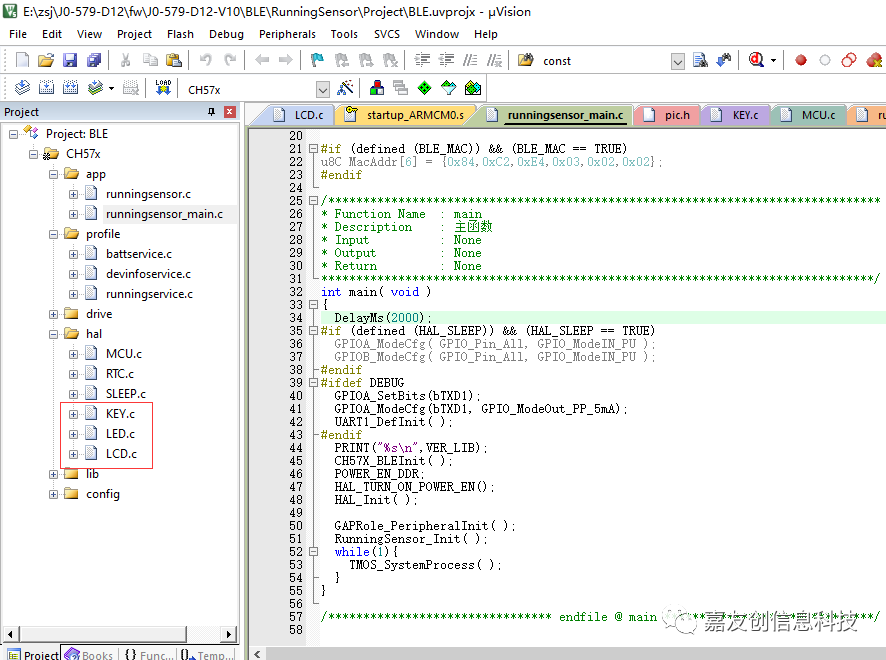Start debug session icon
The height and width of the screenshot is (660, 886).
757,60
